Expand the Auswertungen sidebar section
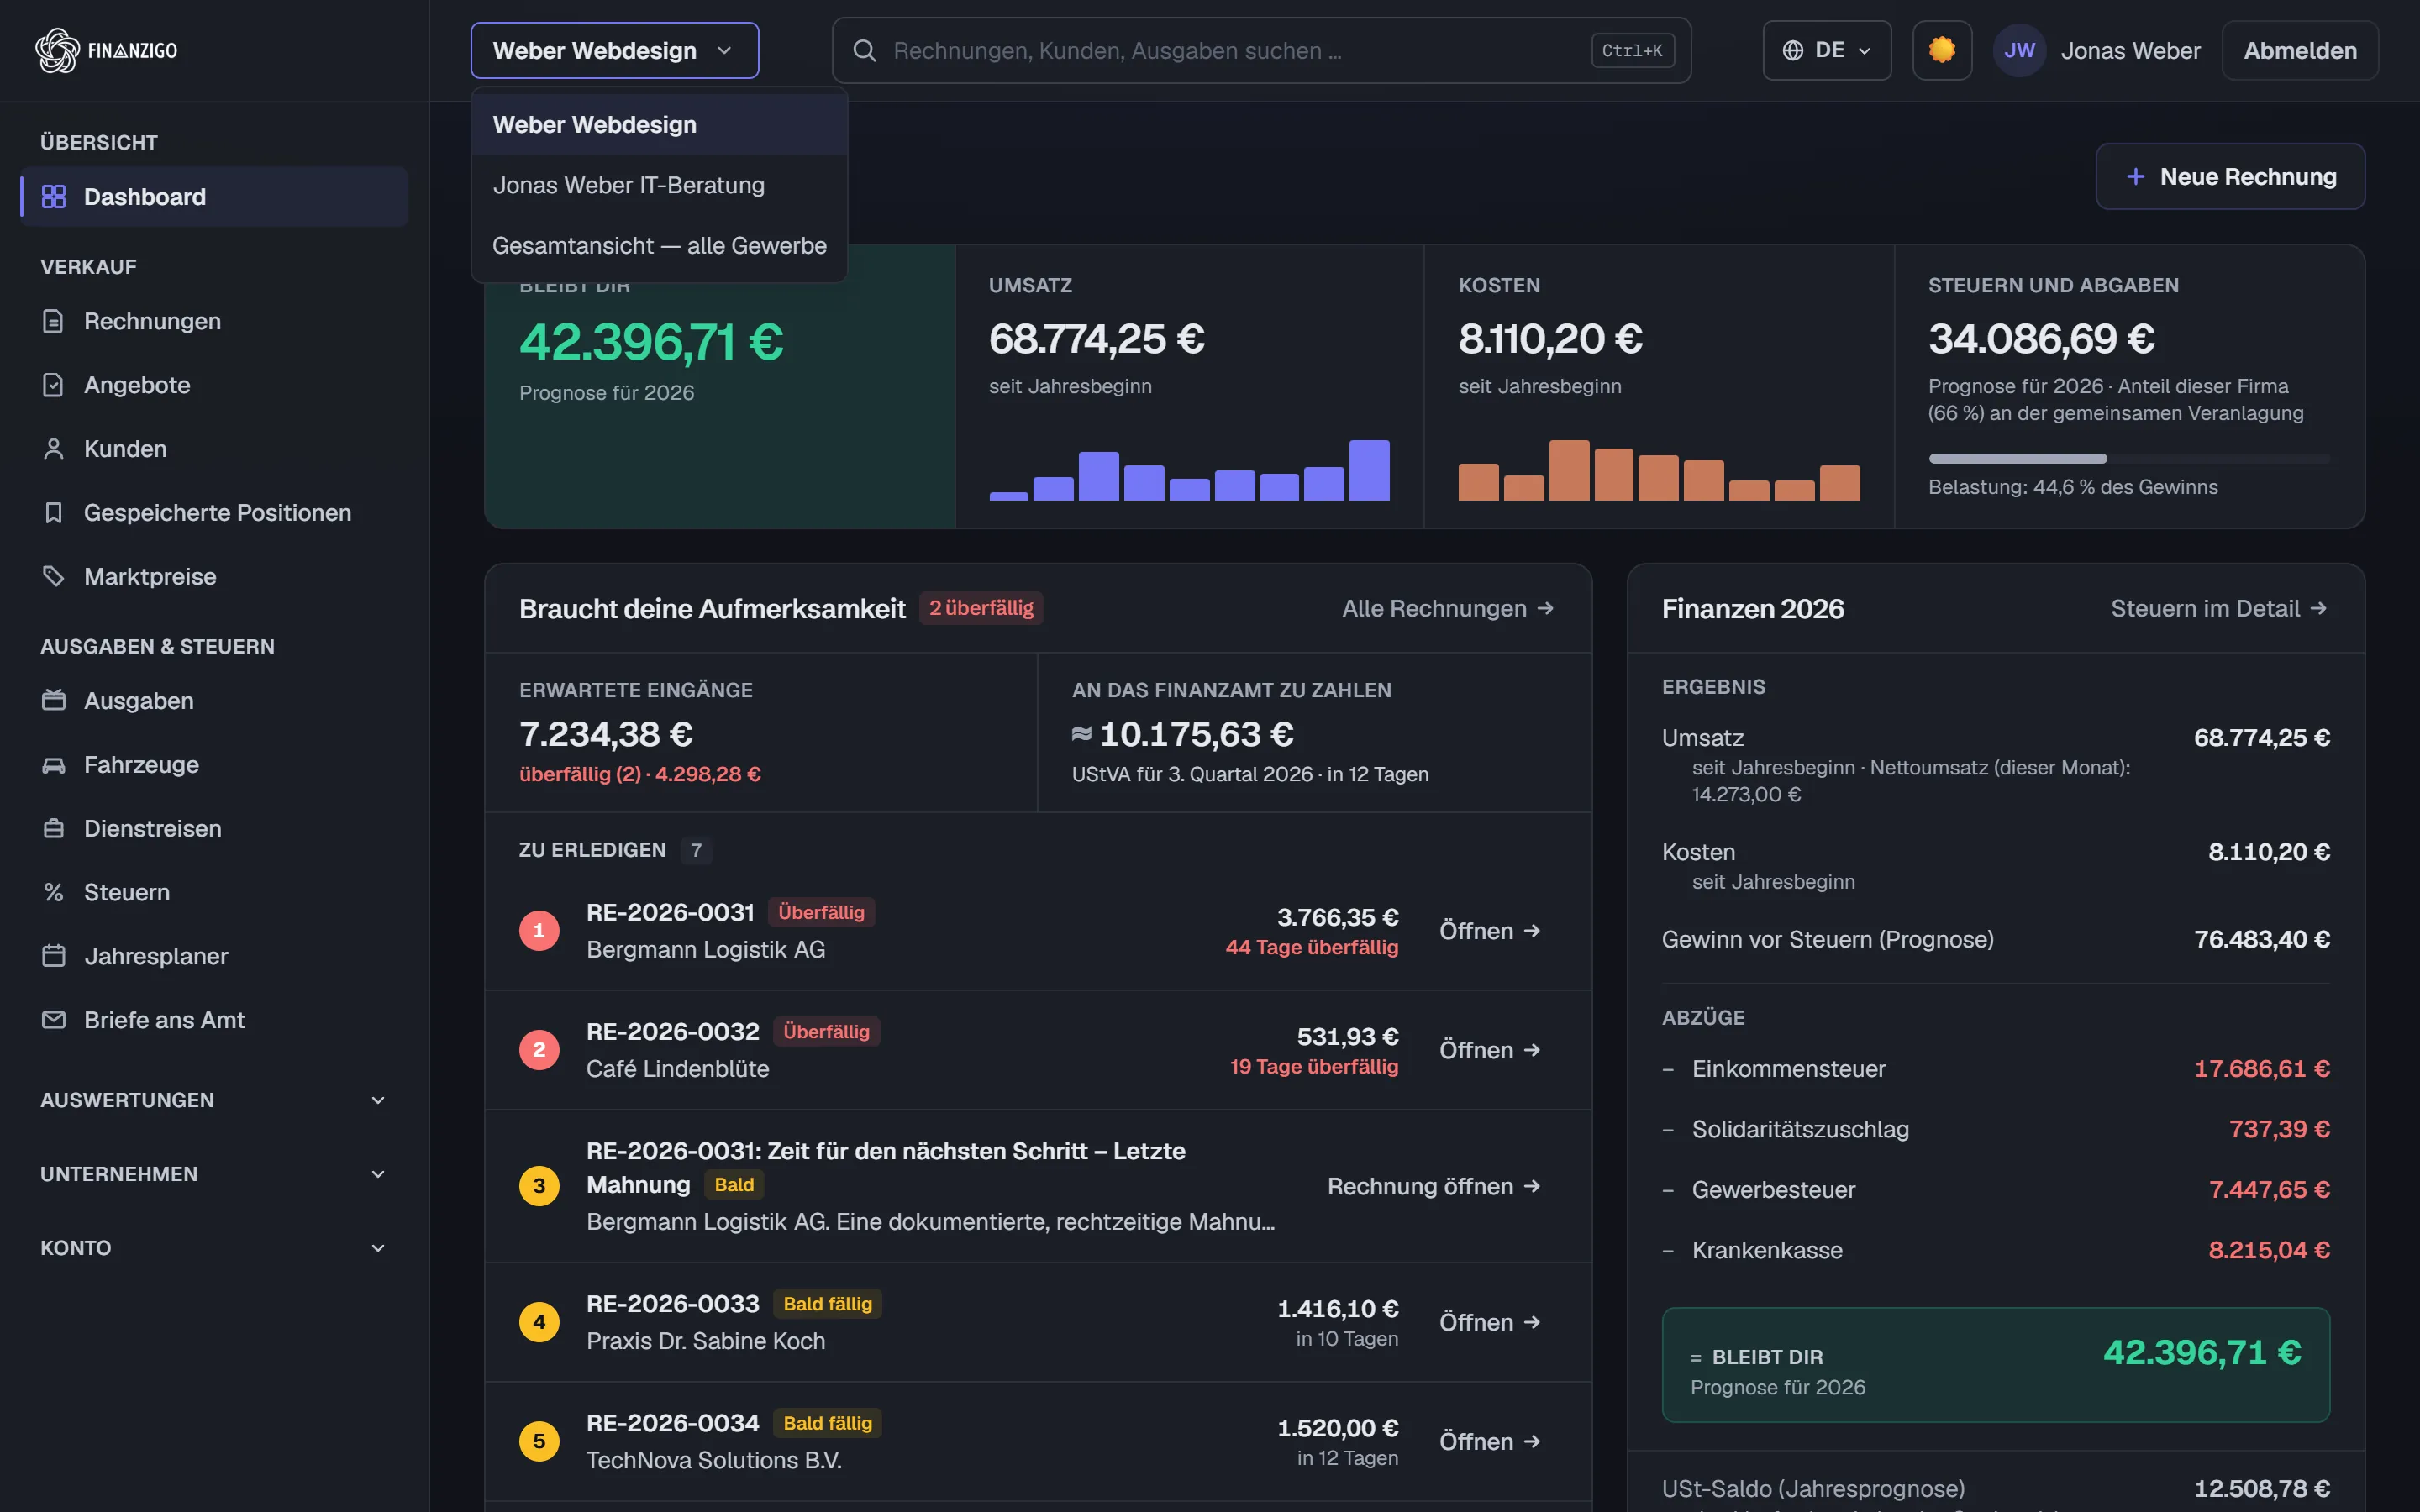The height and width of the screenshot is (1512, 2420). click(213, 1100)
